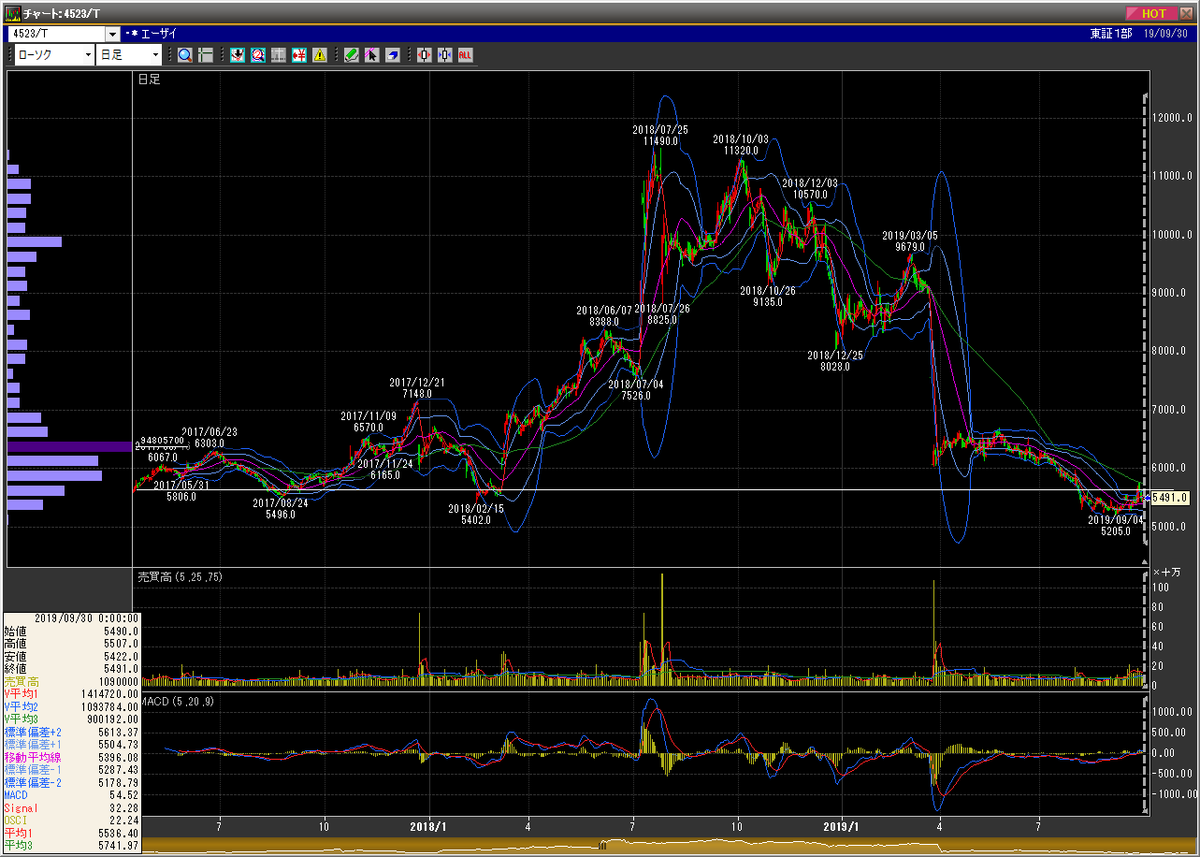Click the 2018/02/15 low label
The height and width of the screenshot is (857, 1200).
(476, 514)
